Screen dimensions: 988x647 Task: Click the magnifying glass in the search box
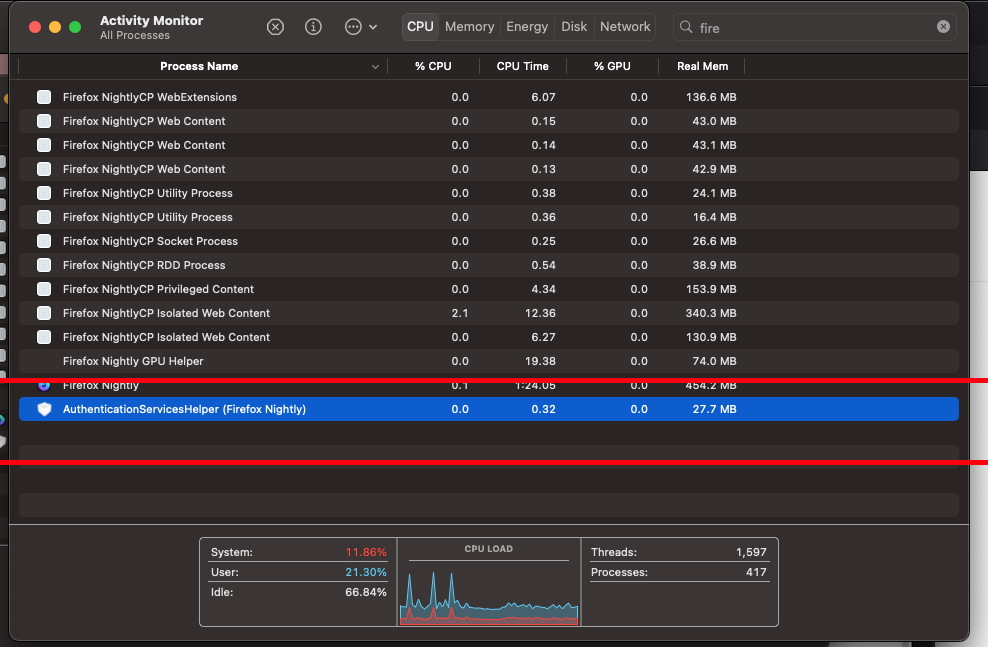(687, 28)
